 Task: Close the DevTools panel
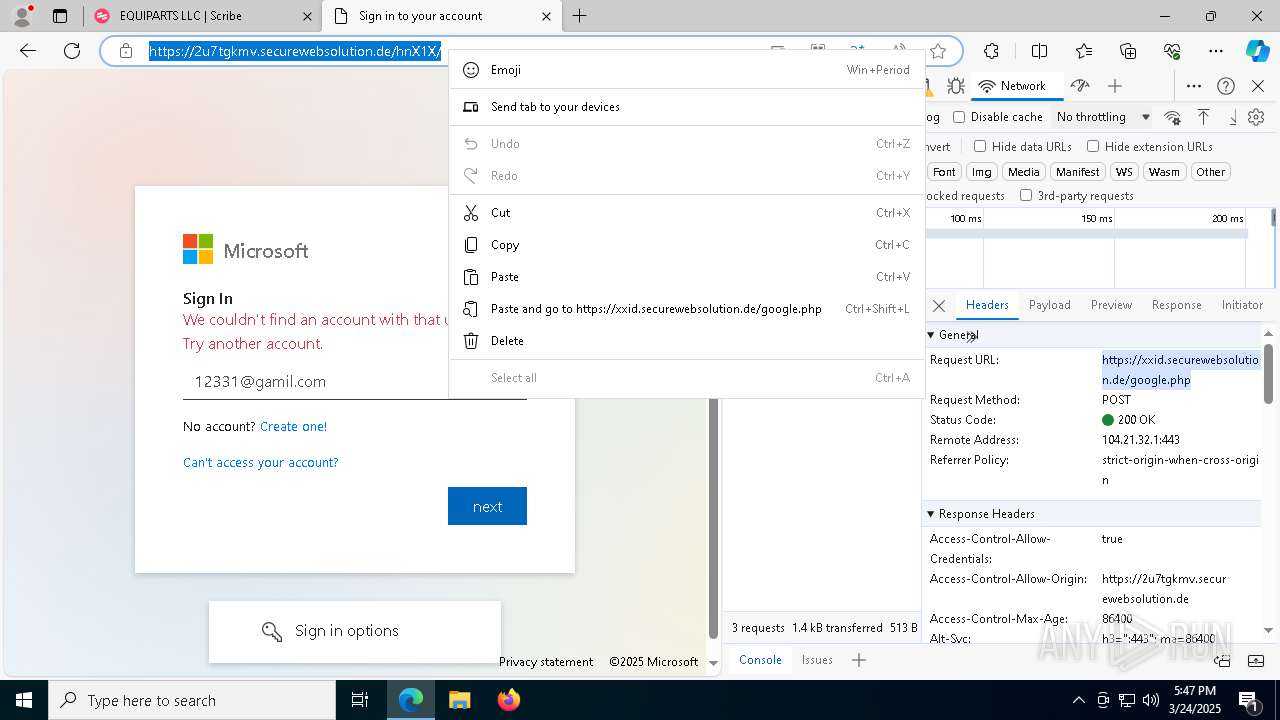(x=1258, y=86)
